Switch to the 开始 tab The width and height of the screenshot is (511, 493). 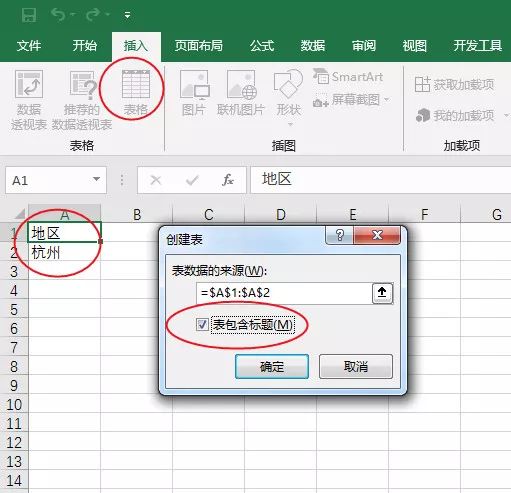pos(85,46)
